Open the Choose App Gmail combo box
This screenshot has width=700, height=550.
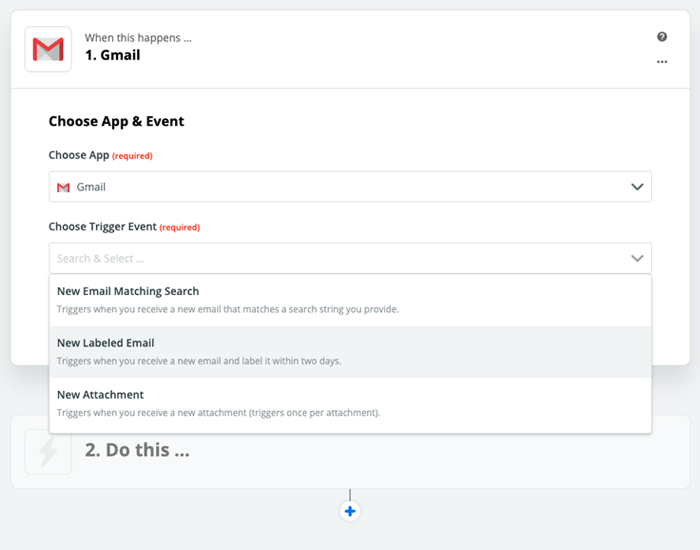[x=350, y=187]
